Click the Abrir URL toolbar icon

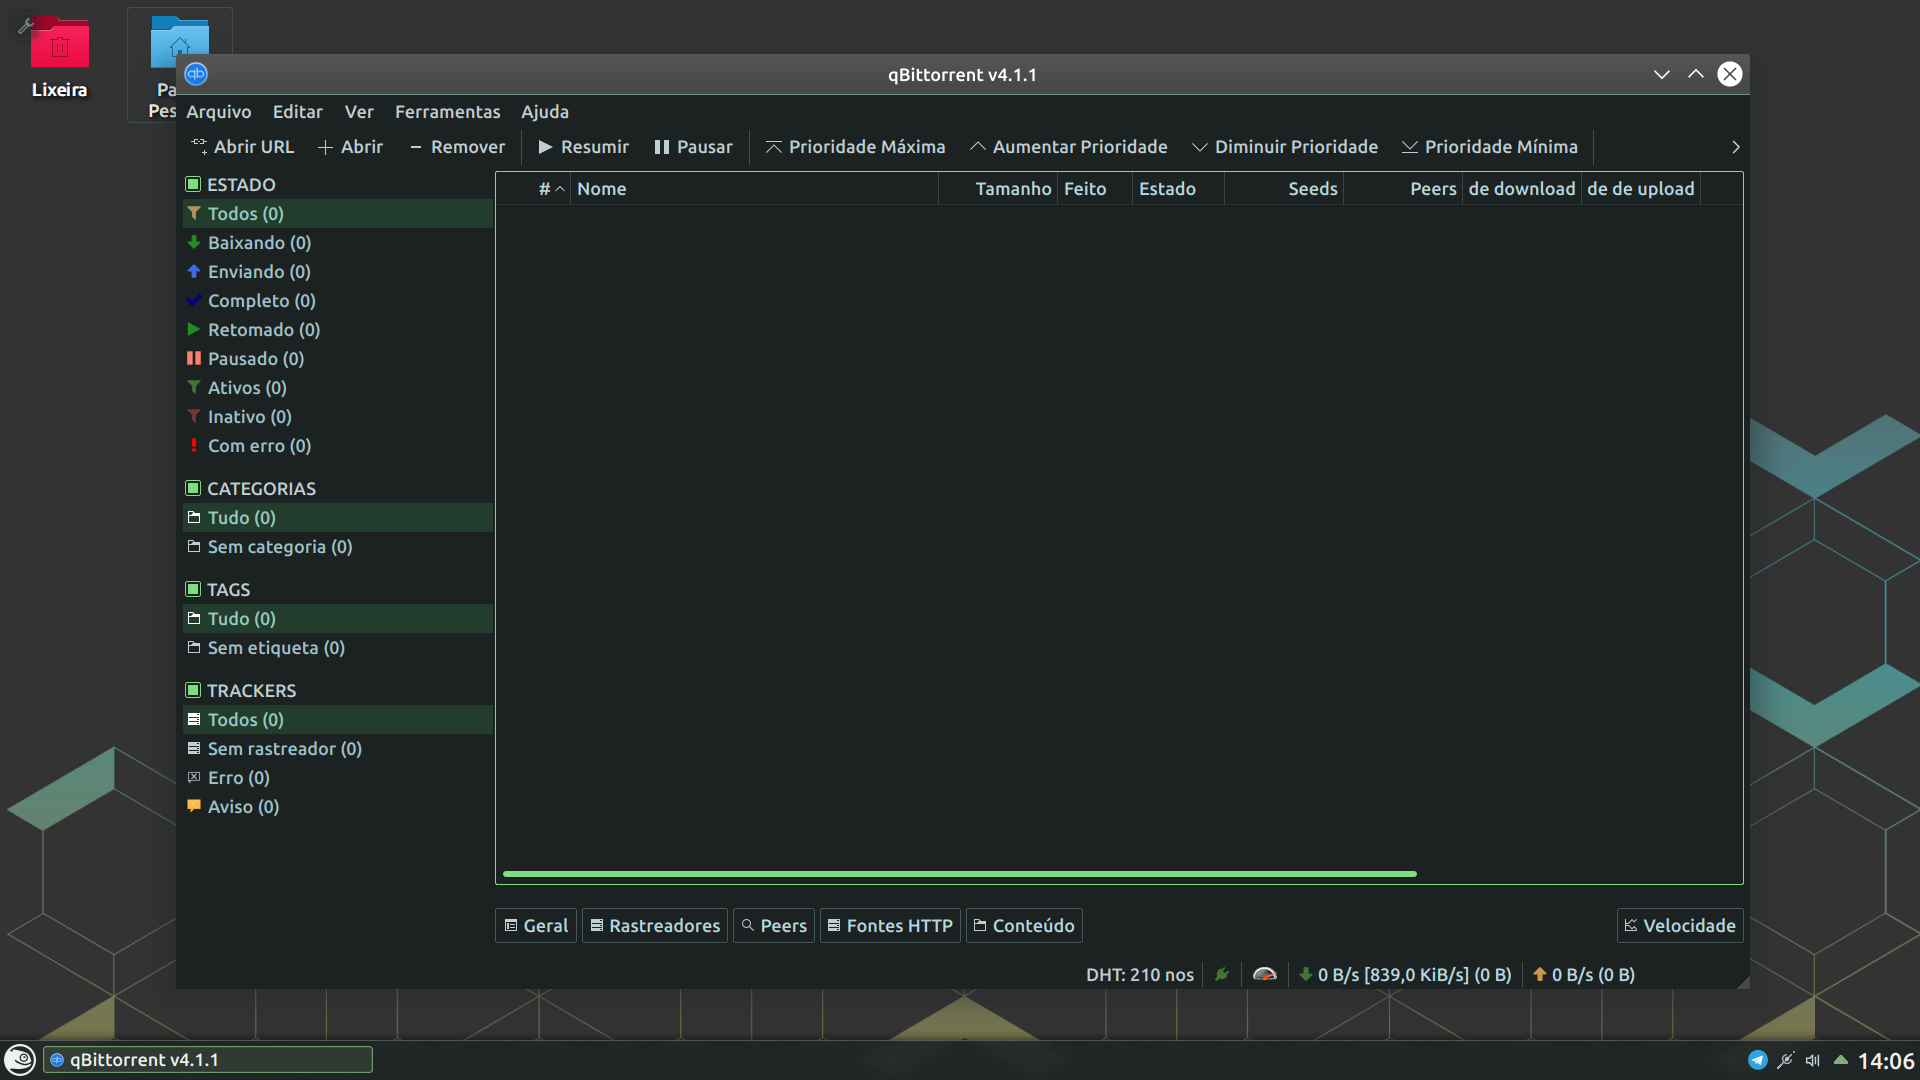tap(199, 147)
